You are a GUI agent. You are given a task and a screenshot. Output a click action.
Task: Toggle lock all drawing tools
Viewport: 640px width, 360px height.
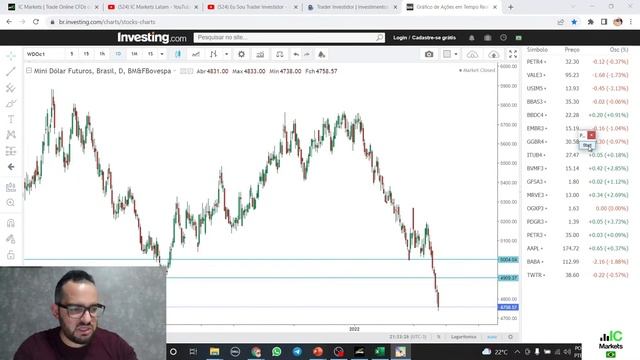click(11, 255)
